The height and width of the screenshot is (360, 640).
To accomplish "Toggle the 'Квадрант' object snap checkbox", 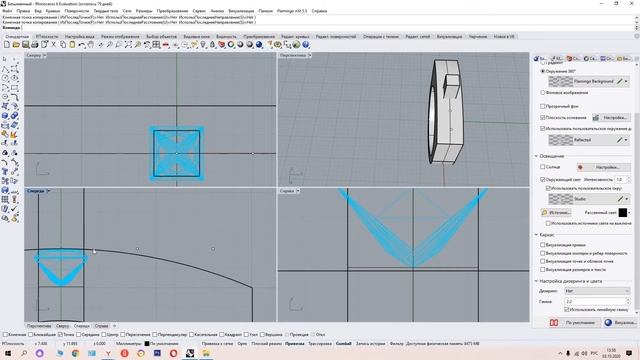I will coord(222,335).
